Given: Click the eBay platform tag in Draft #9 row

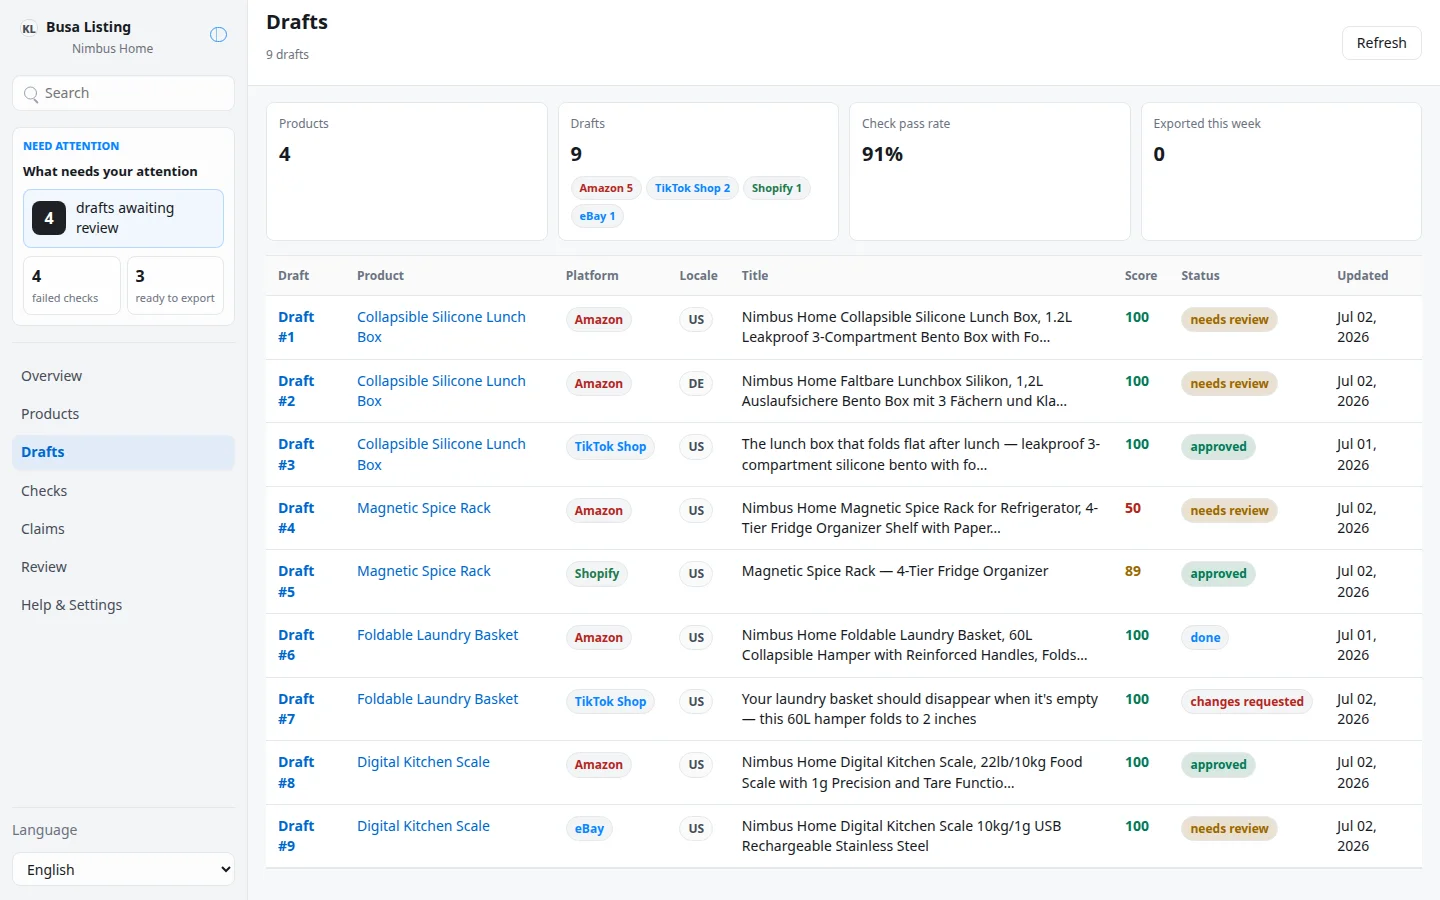Looking at the screenshot, I should click(589, 829).
